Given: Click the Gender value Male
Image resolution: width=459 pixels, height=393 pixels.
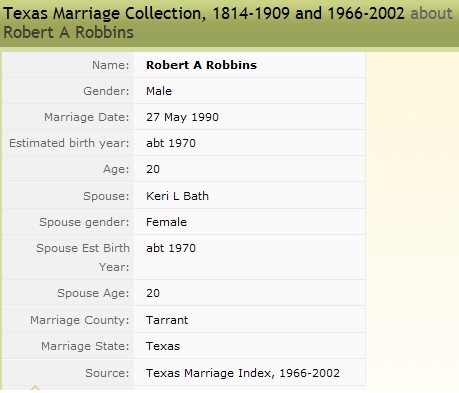Looking at the screenshot, I should 159,91.
